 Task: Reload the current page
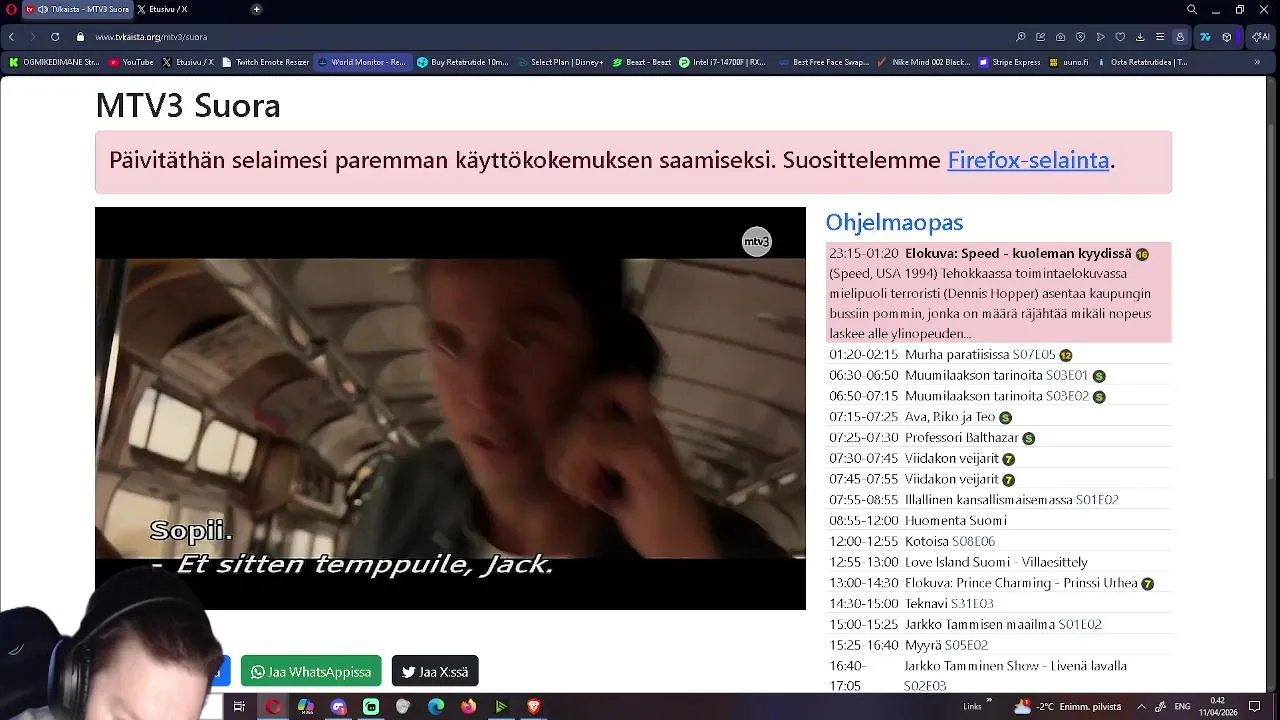[55, 37]
